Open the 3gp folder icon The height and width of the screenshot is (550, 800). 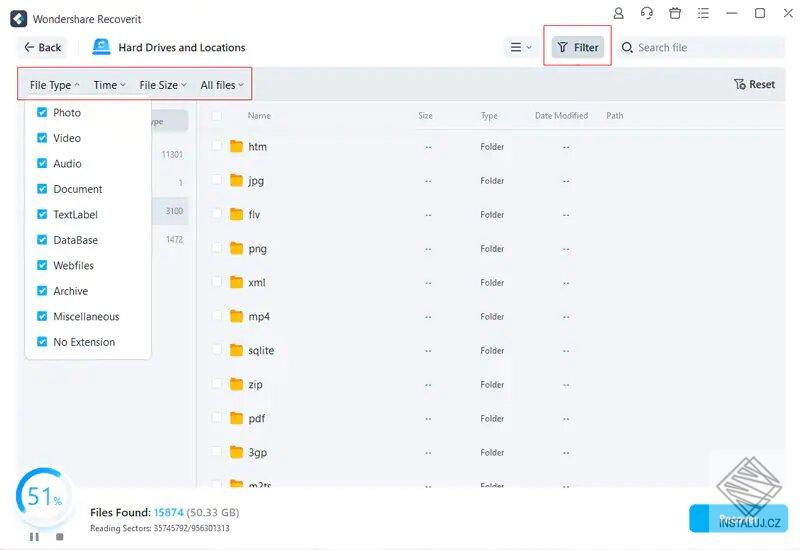coord(236,452)
